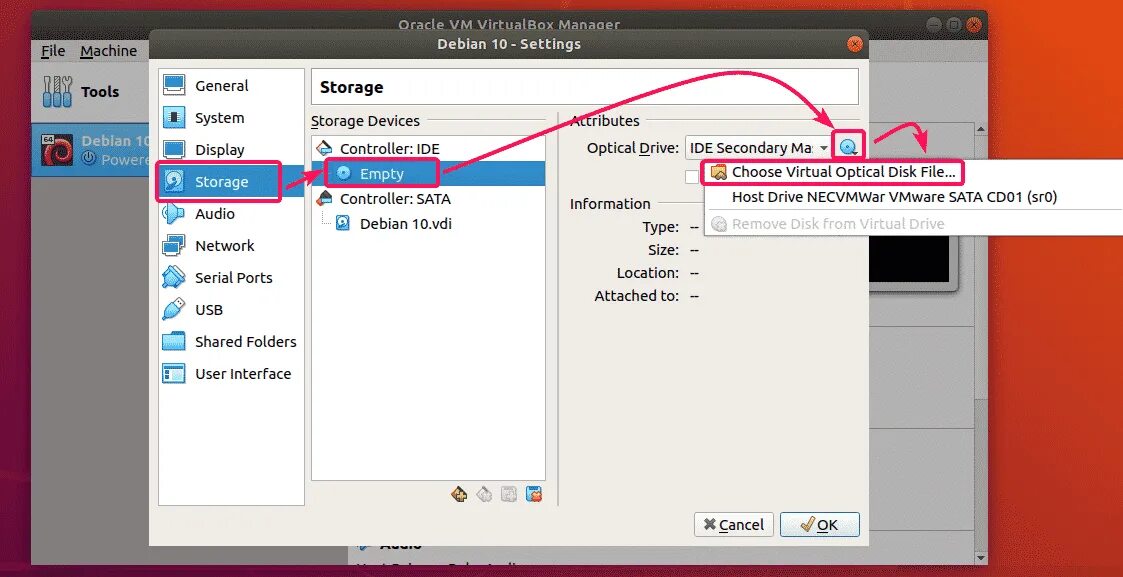Click the "Size:" information label
Image resolution: width=1123 pixels, height=577 pixels.
(x=663, y=250)
